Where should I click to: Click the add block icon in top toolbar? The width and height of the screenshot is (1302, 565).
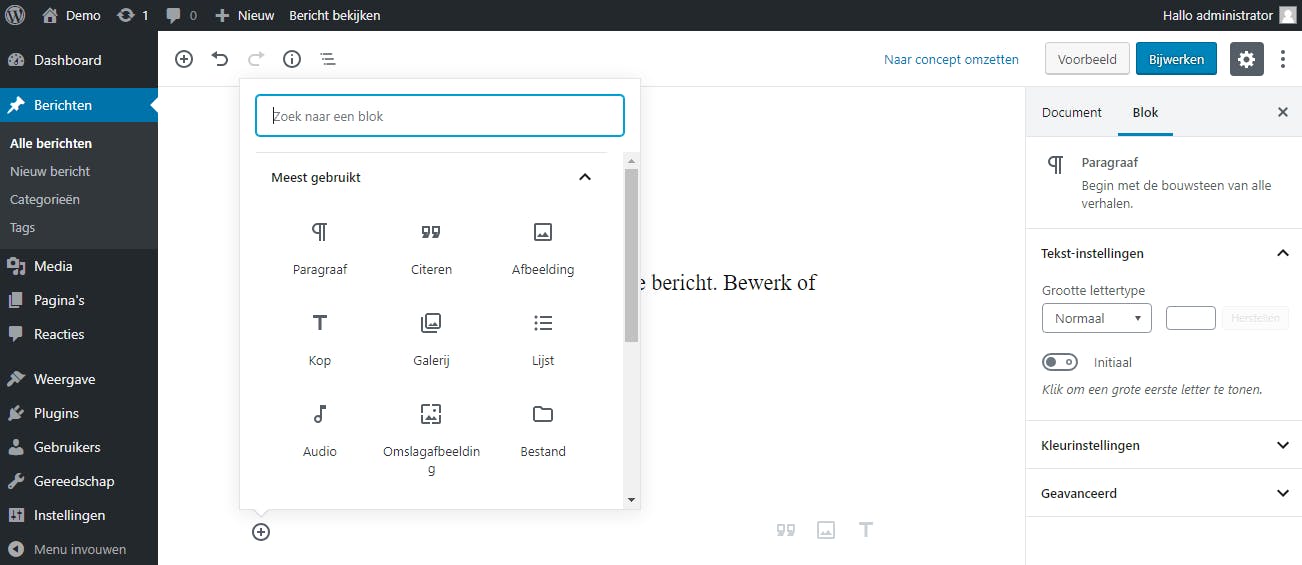pos(184,59)
